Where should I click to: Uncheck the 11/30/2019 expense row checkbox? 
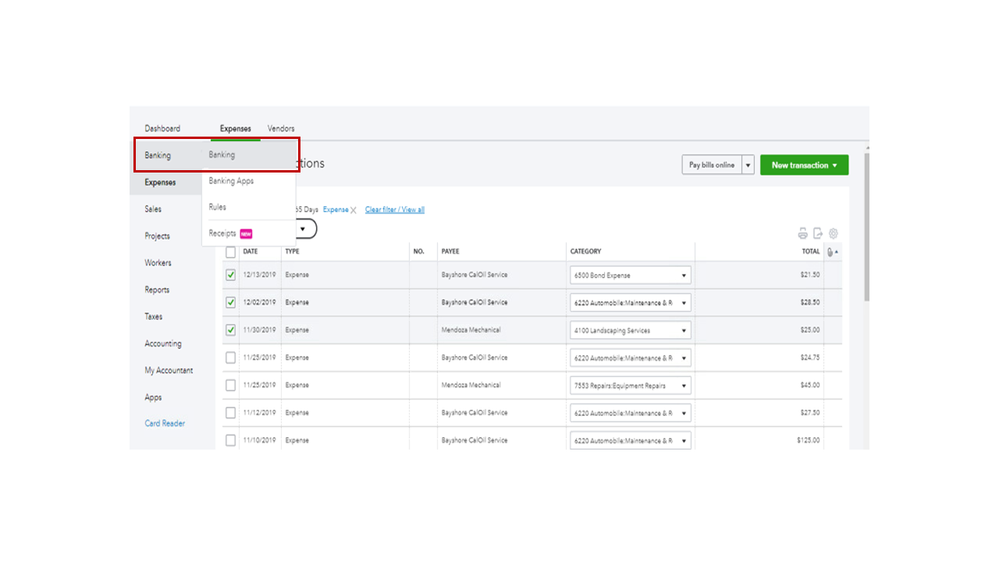click(231, 330)
